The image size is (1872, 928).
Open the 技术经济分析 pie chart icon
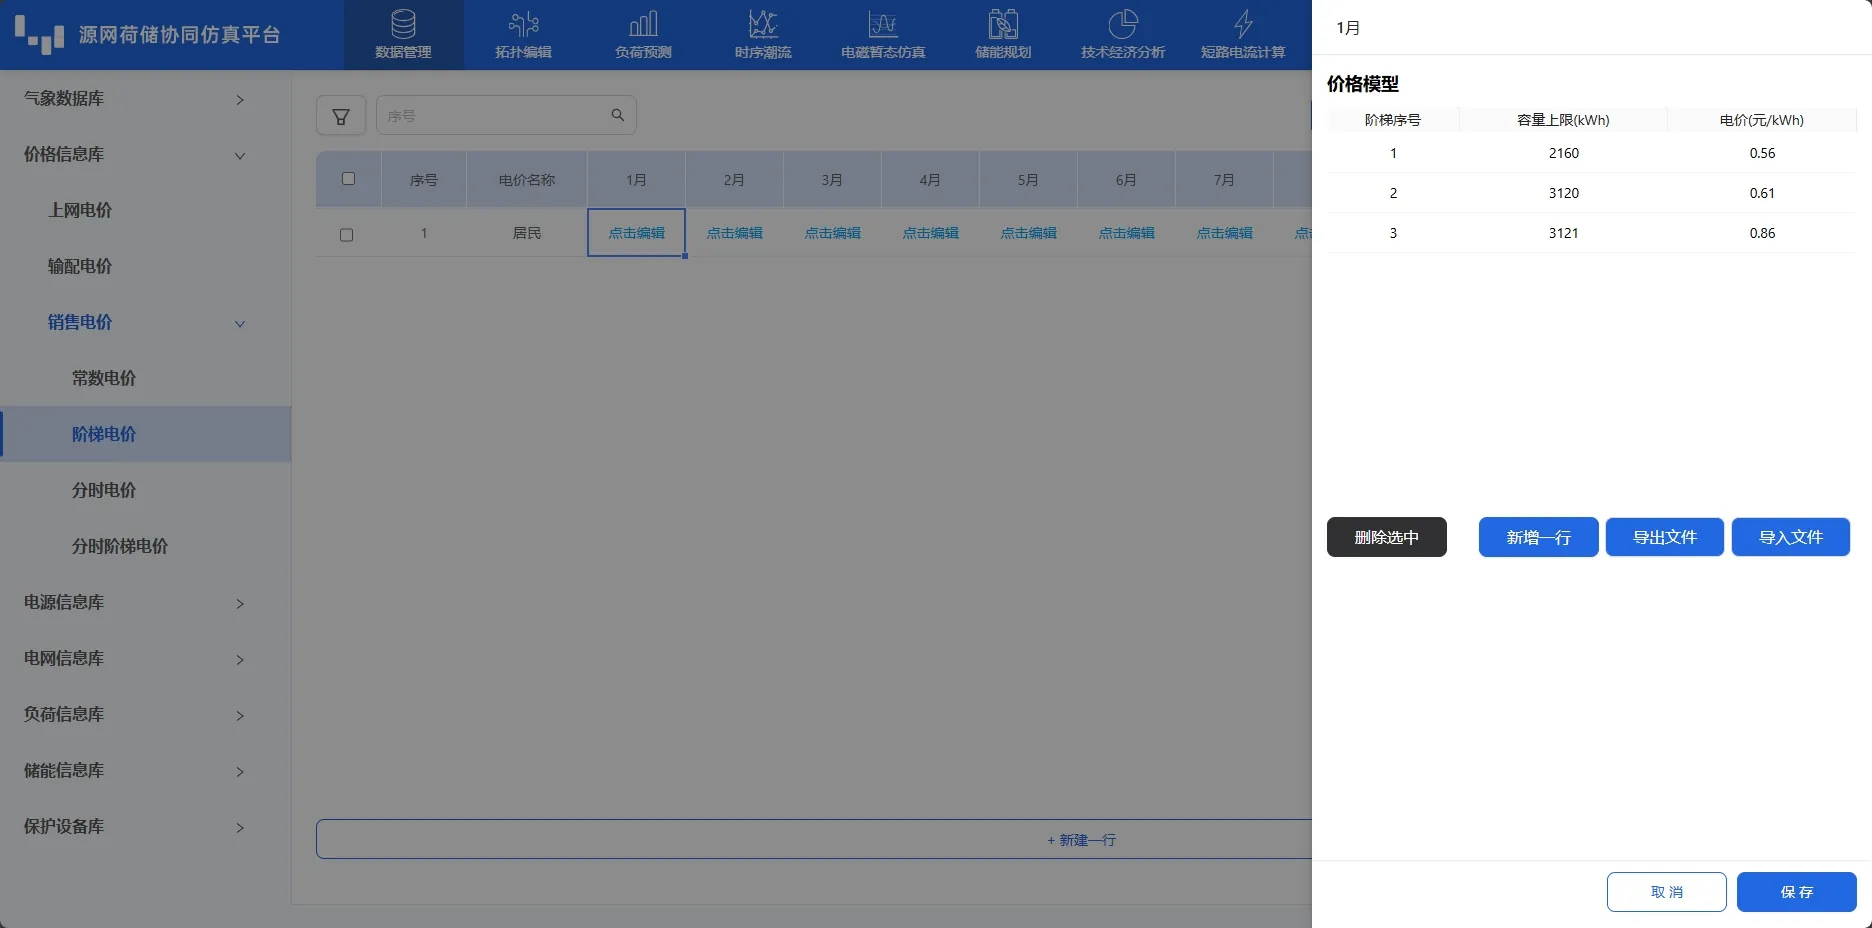[1123, 24]
